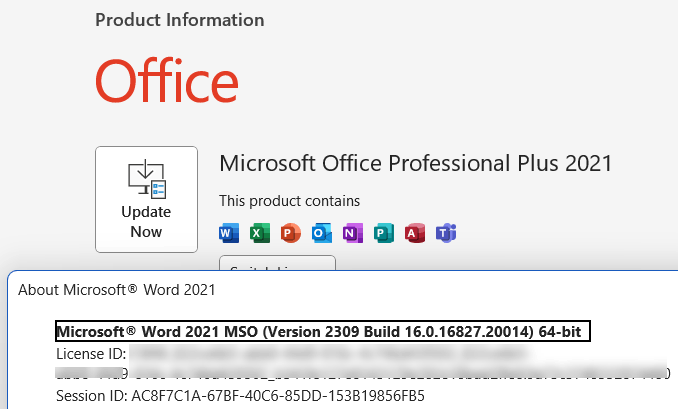Viewport: 678px width, 409px height.
Task: Click the red Office logo
Action: pos(167,81)
